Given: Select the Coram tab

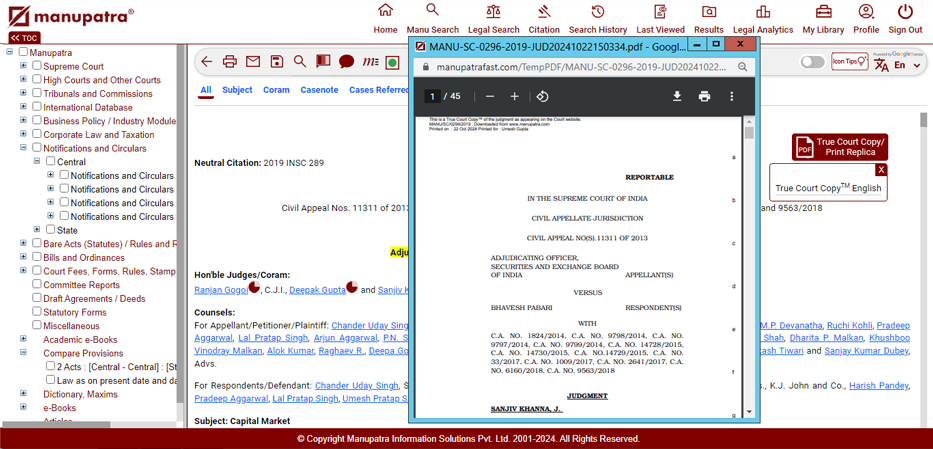Looking at the screenshot, I should pyautogui.click(x=276, y=90).
